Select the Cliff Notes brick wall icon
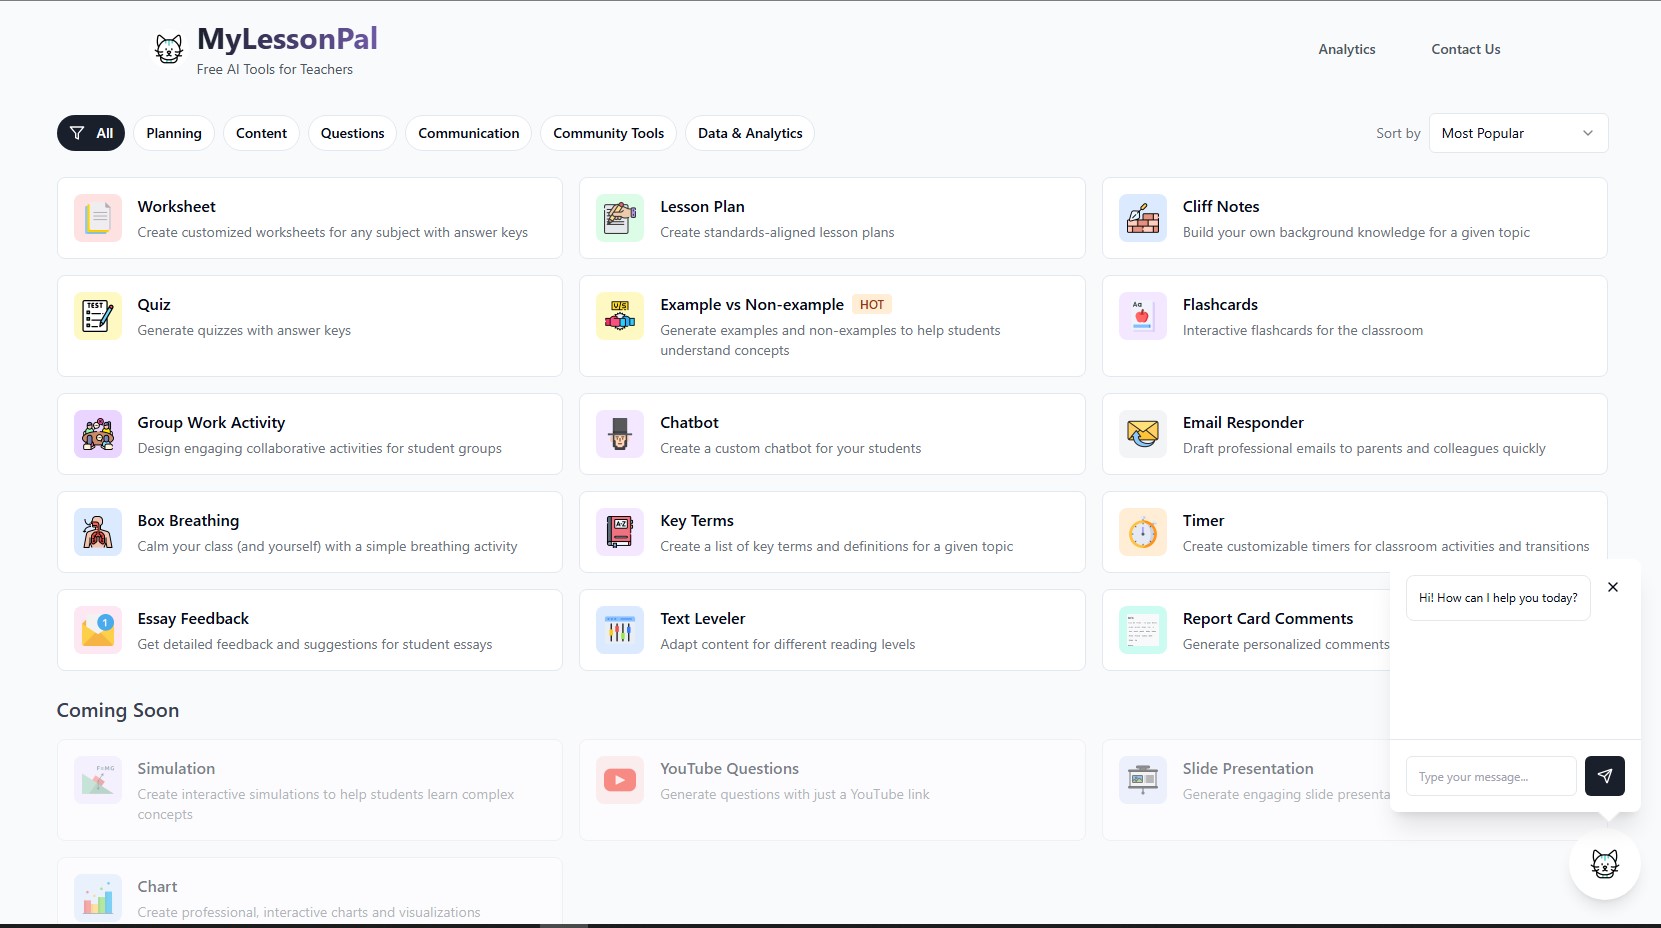The width and height of the screenshot is (1661, 928). coord(1143,218)
